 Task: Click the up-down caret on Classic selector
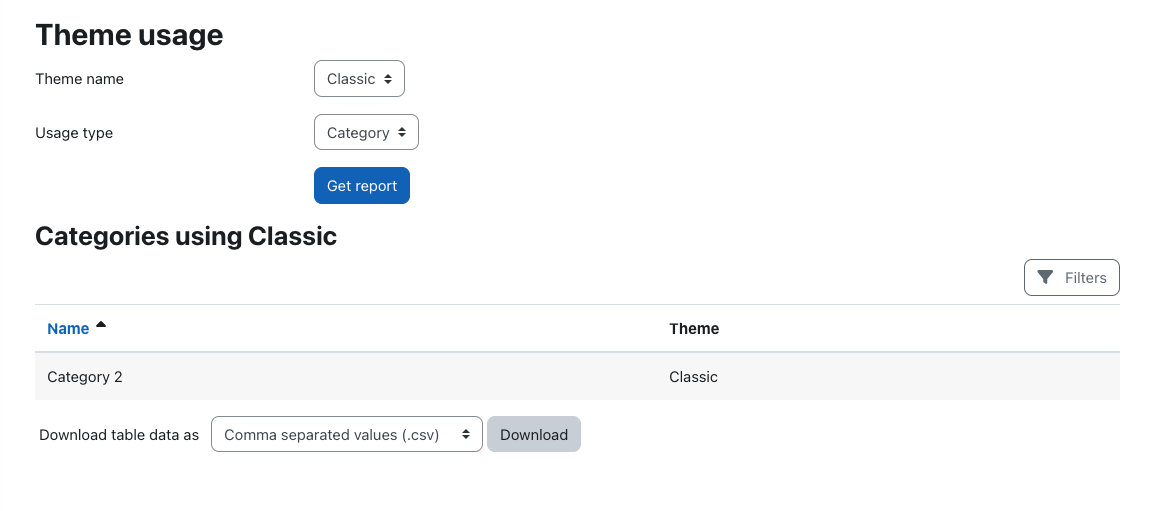[388, 79]
